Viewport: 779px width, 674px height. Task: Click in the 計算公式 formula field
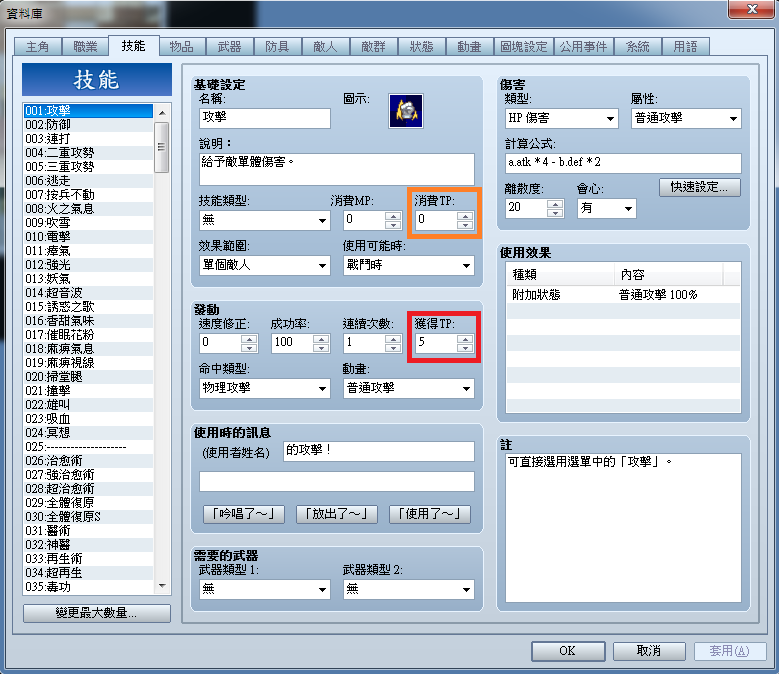point(623,163)
